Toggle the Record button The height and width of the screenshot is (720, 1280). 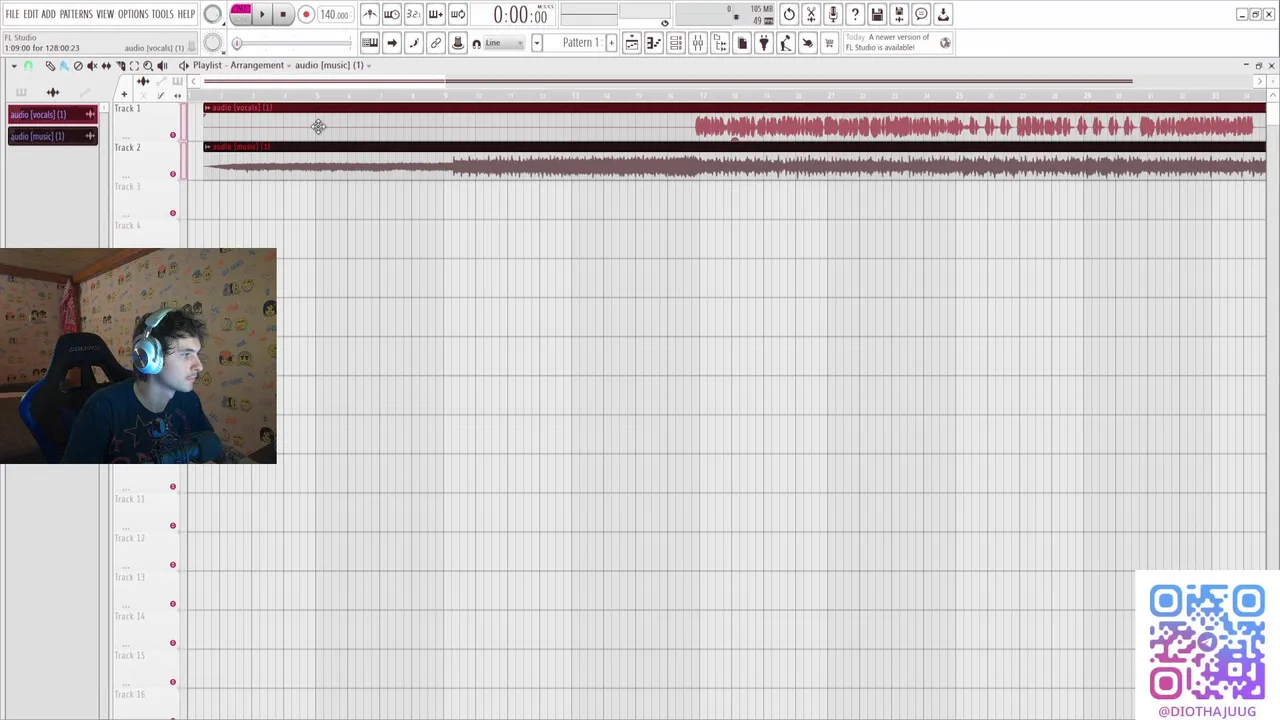point(306,15)
